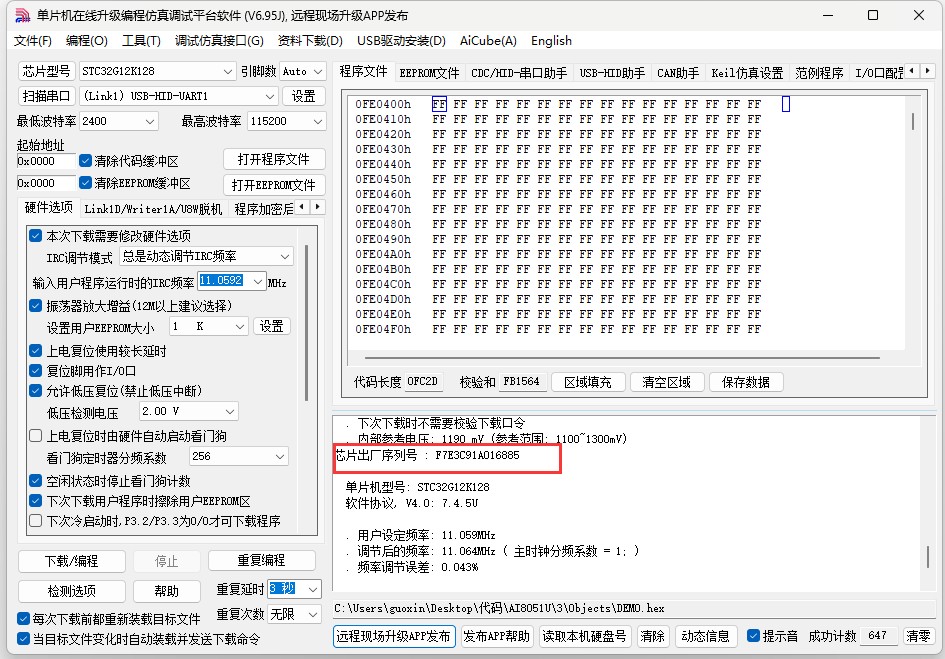Screen dimensions: 945x659
Task: Toggle 空闲状态时停止看门狗计数 checkbox
Action: tap(36, 481)
